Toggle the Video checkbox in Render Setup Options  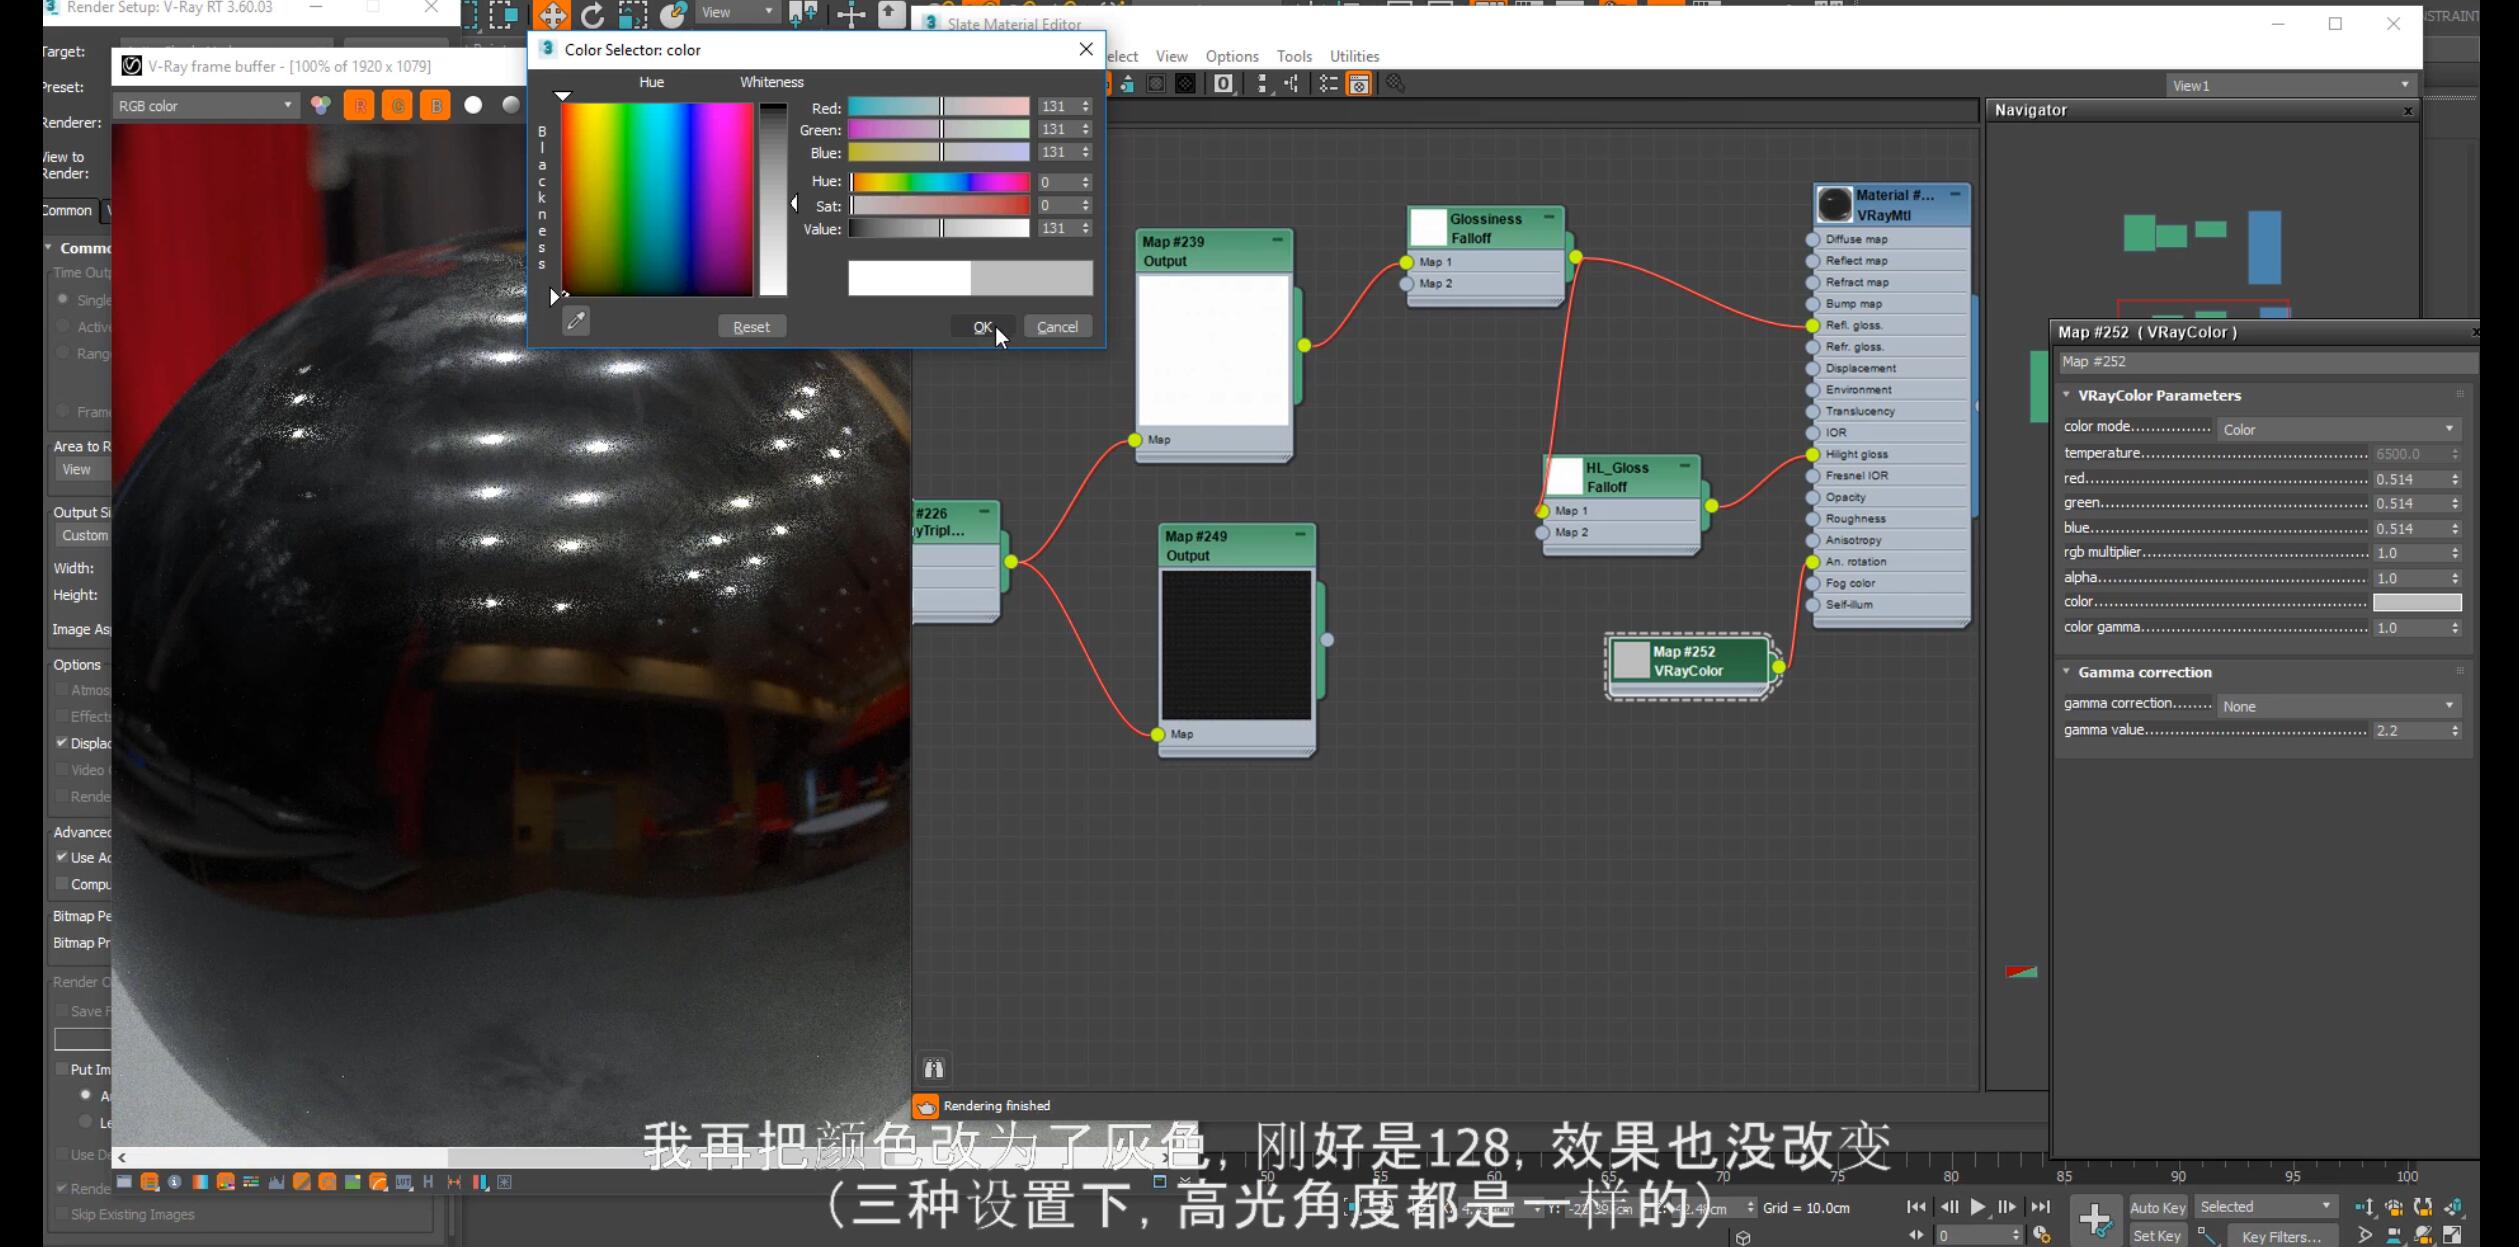pyautogui.click(x=62, y=769)
